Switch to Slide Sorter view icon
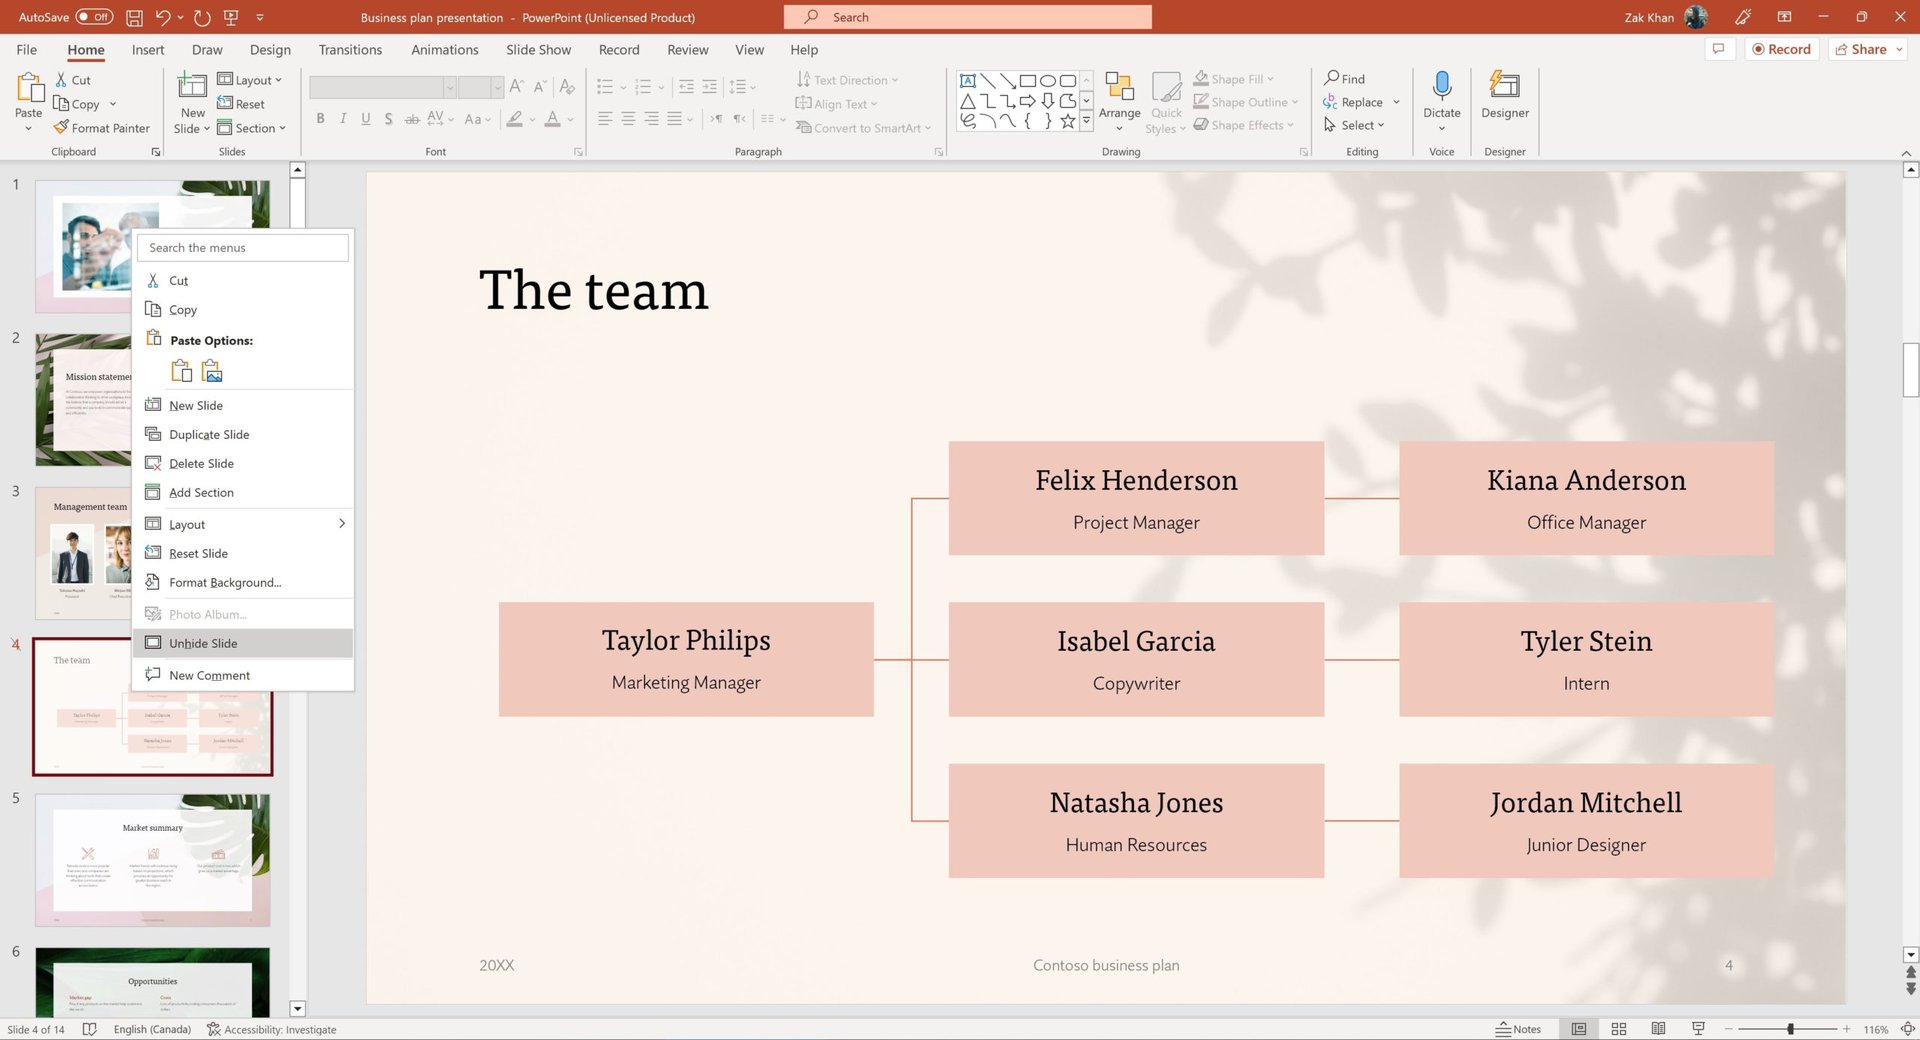Viewport: 1920px width, 1040px height. 1618,1029
